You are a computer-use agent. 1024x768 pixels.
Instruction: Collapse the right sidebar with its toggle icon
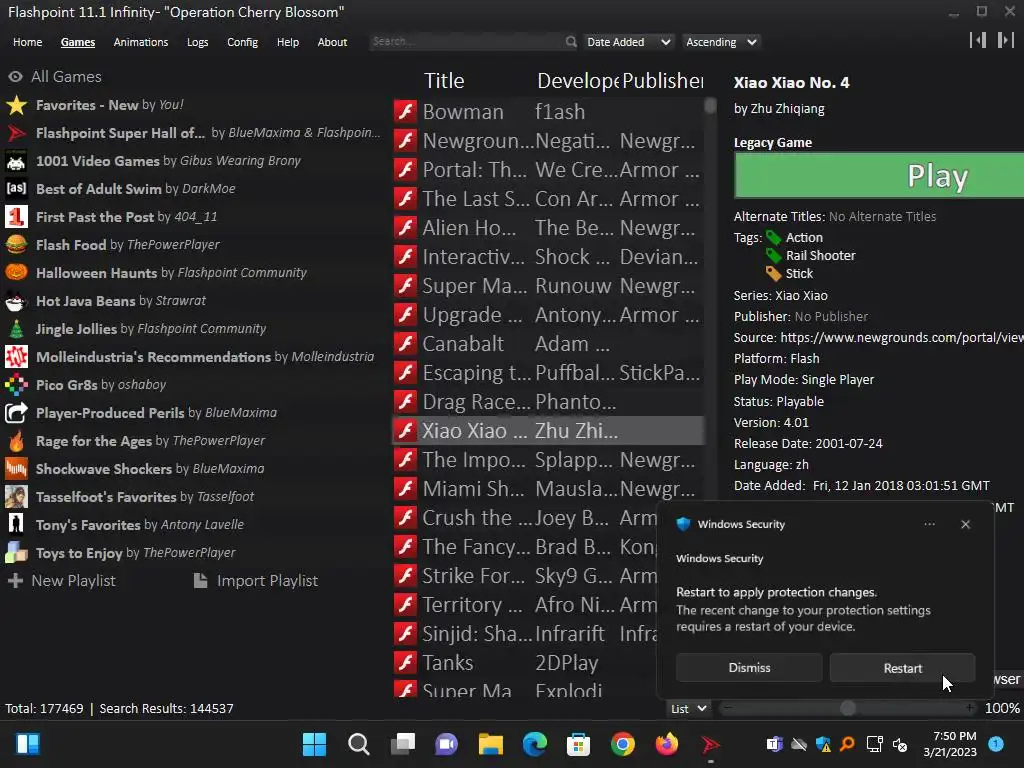[x=1005, y=40]
